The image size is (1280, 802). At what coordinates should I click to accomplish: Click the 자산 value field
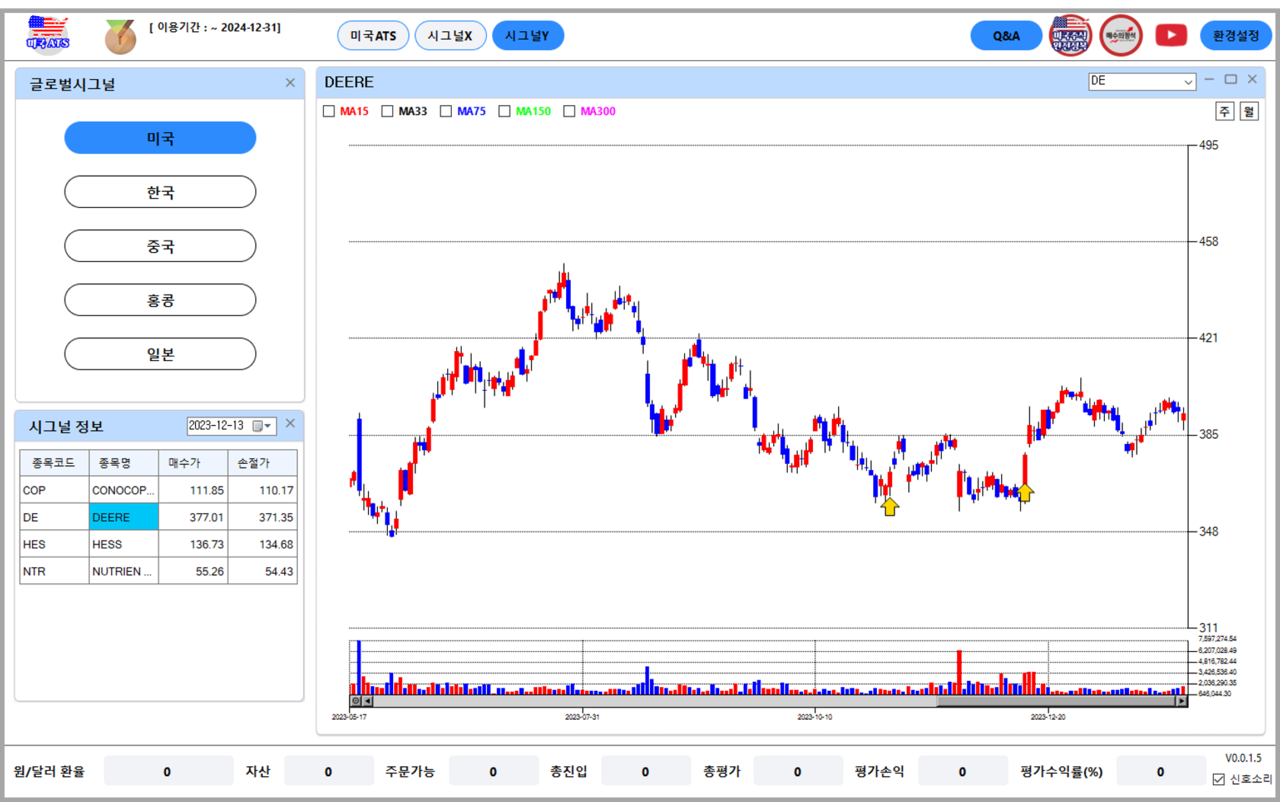click(329, 772)
